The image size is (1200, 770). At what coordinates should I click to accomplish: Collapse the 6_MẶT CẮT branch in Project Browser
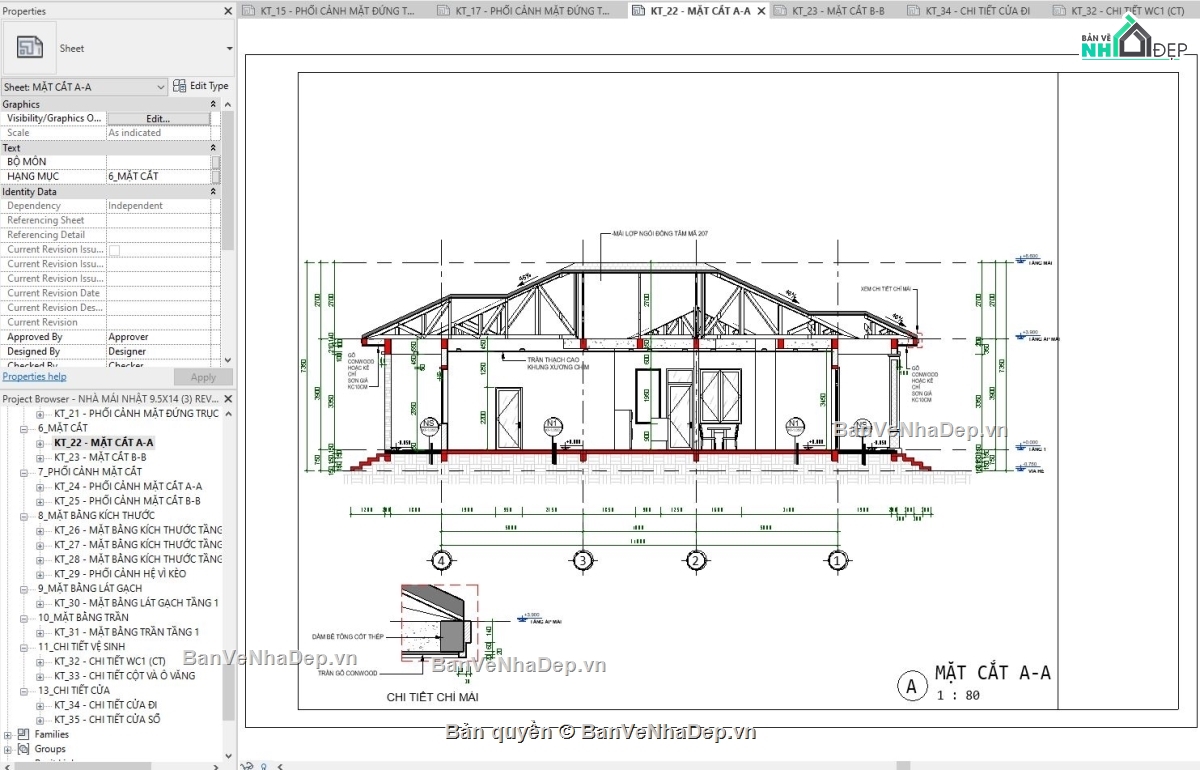pyautogui.click(x=22, y=427)
